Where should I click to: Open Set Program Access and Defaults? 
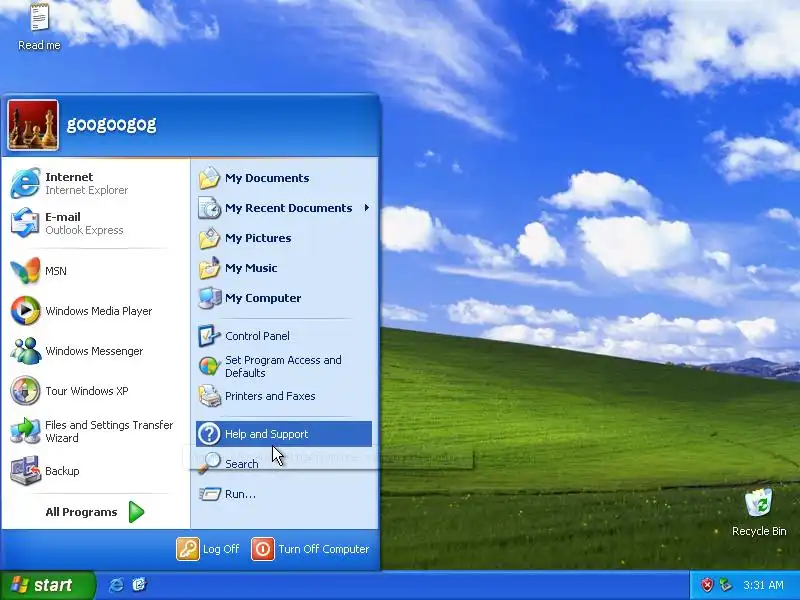pos(284,366)
